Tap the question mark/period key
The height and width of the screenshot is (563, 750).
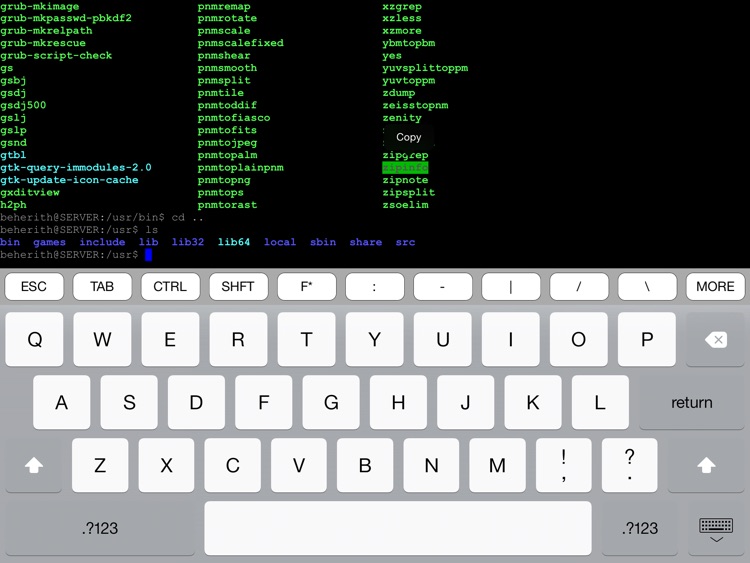(x=630, y=465)
